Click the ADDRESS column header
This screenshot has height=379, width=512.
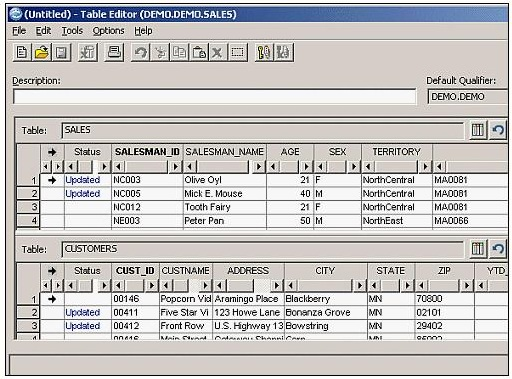pos(248,271)
